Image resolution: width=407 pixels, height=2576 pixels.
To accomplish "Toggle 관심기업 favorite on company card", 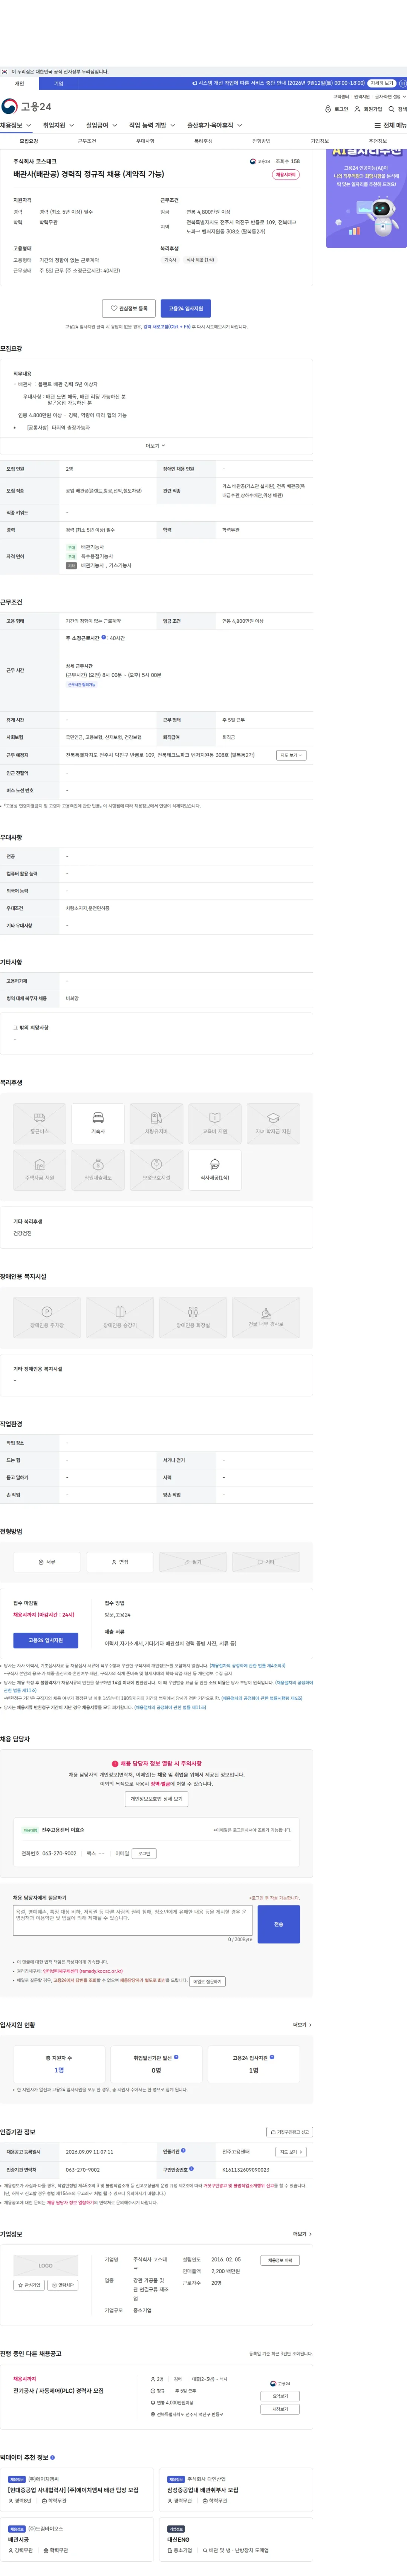I will (29, 2285).
